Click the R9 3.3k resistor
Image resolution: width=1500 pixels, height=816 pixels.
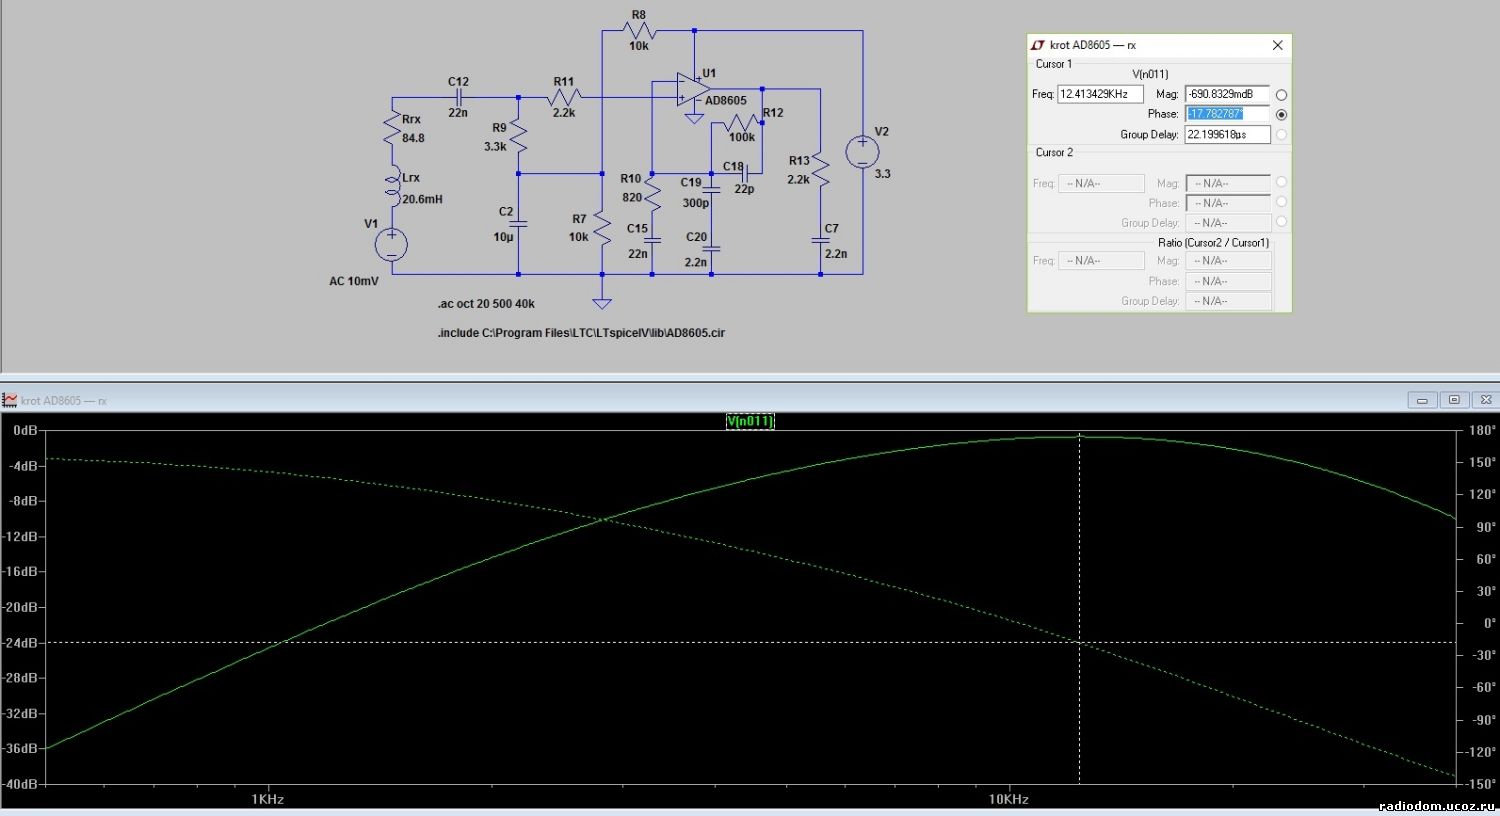click(x=518, y=136)
